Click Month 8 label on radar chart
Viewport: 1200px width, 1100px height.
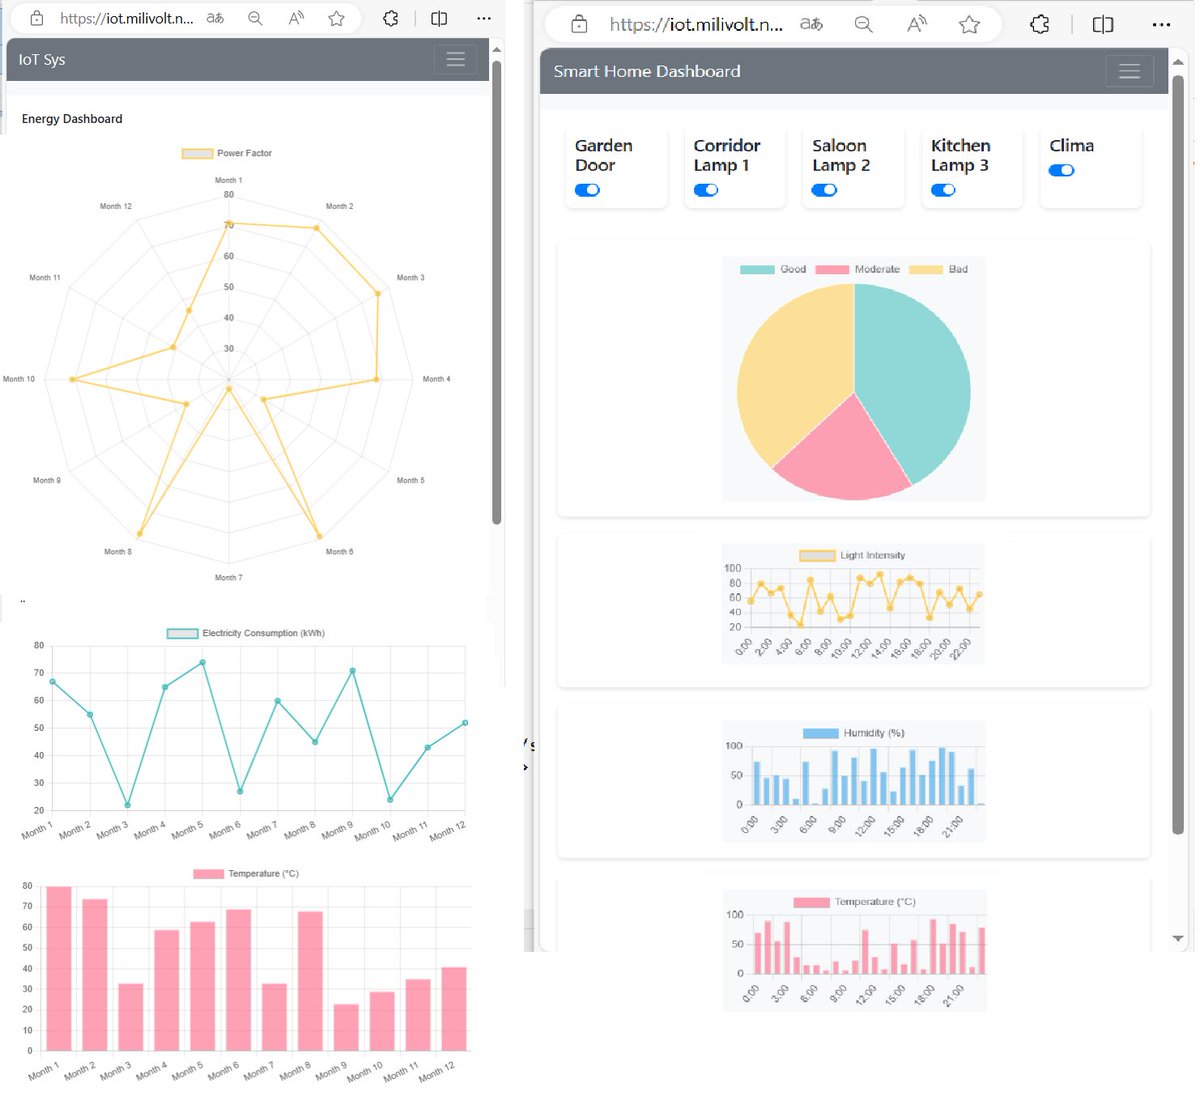coord(118,552)
